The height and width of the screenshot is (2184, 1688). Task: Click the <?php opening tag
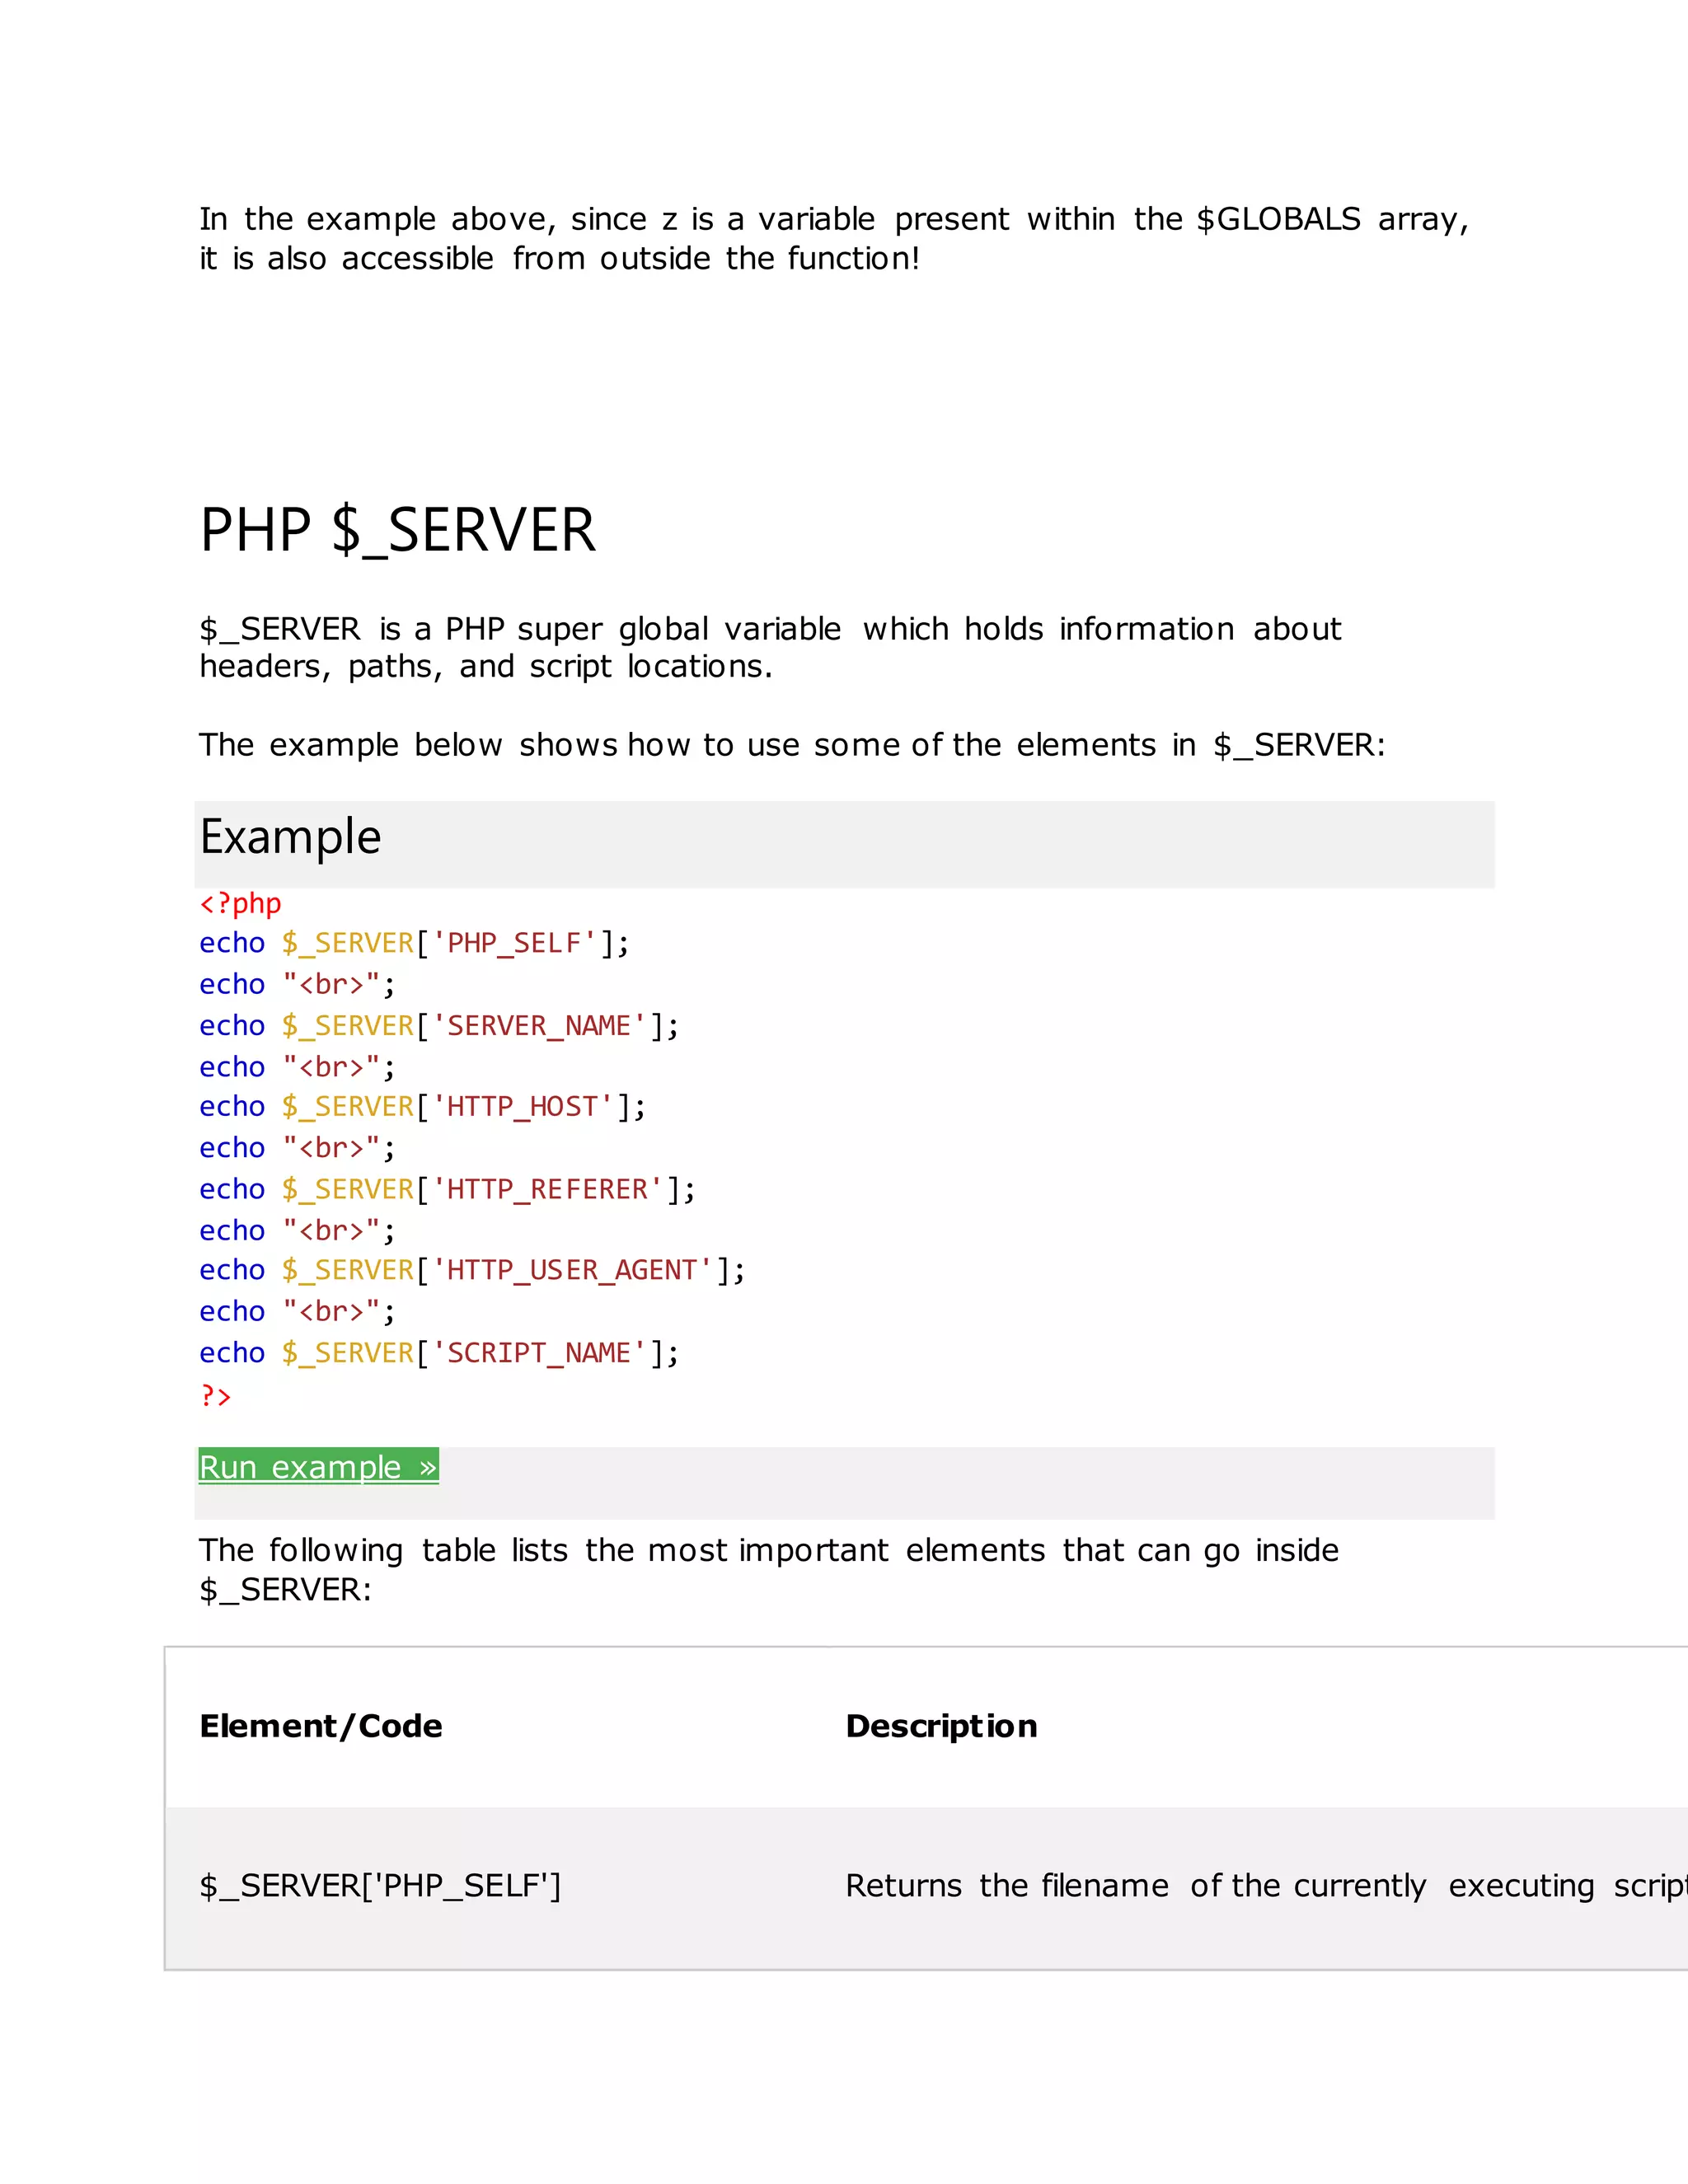(240, 903)
